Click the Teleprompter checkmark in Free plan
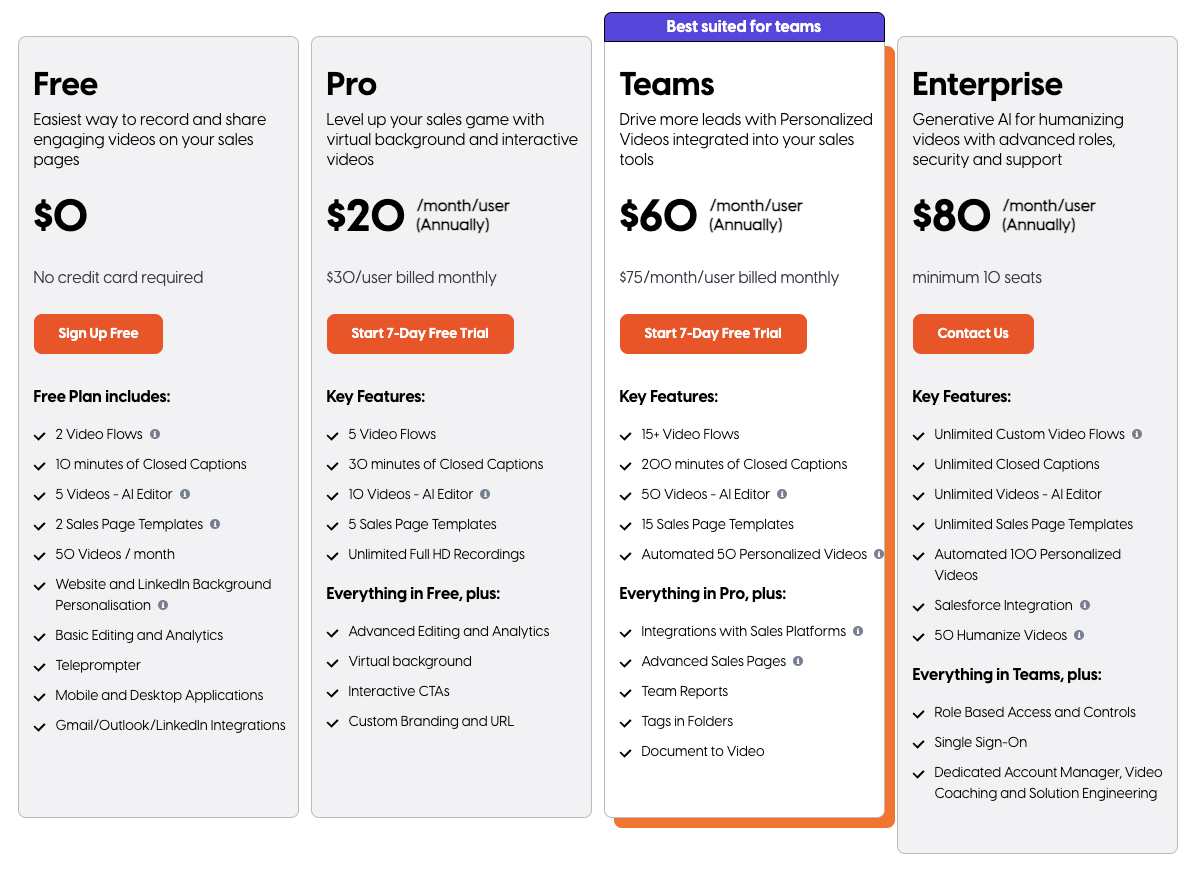This screenshot has width=1193, height=869. click(40, 667)
